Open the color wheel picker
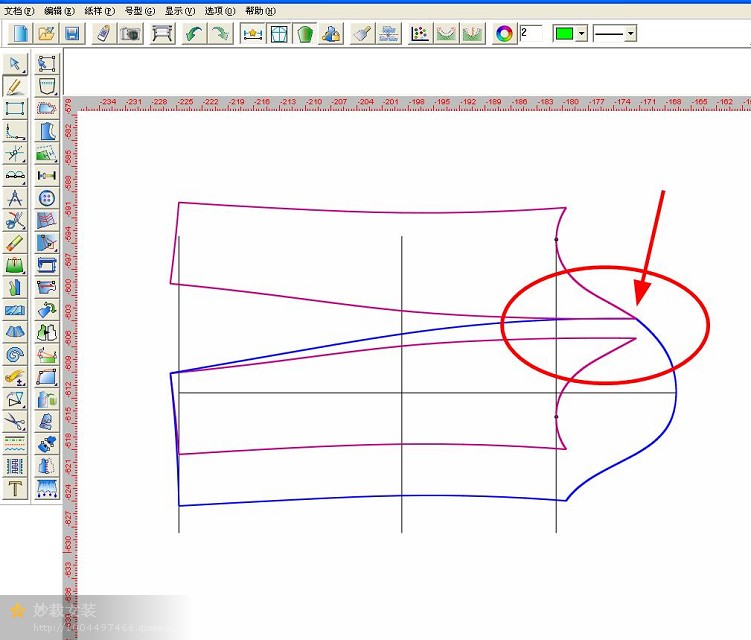Image resolution: width=751 pixels, height=640 pixels. coord(504,33)
